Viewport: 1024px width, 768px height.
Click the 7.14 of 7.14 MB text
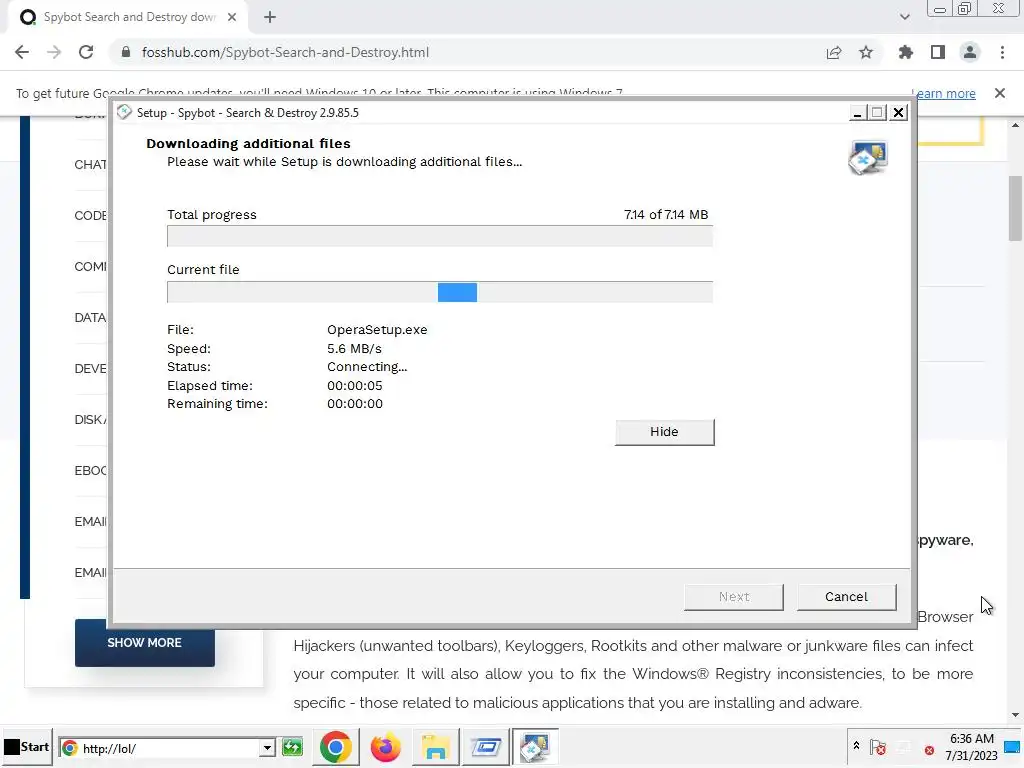(x=666, y=215)
